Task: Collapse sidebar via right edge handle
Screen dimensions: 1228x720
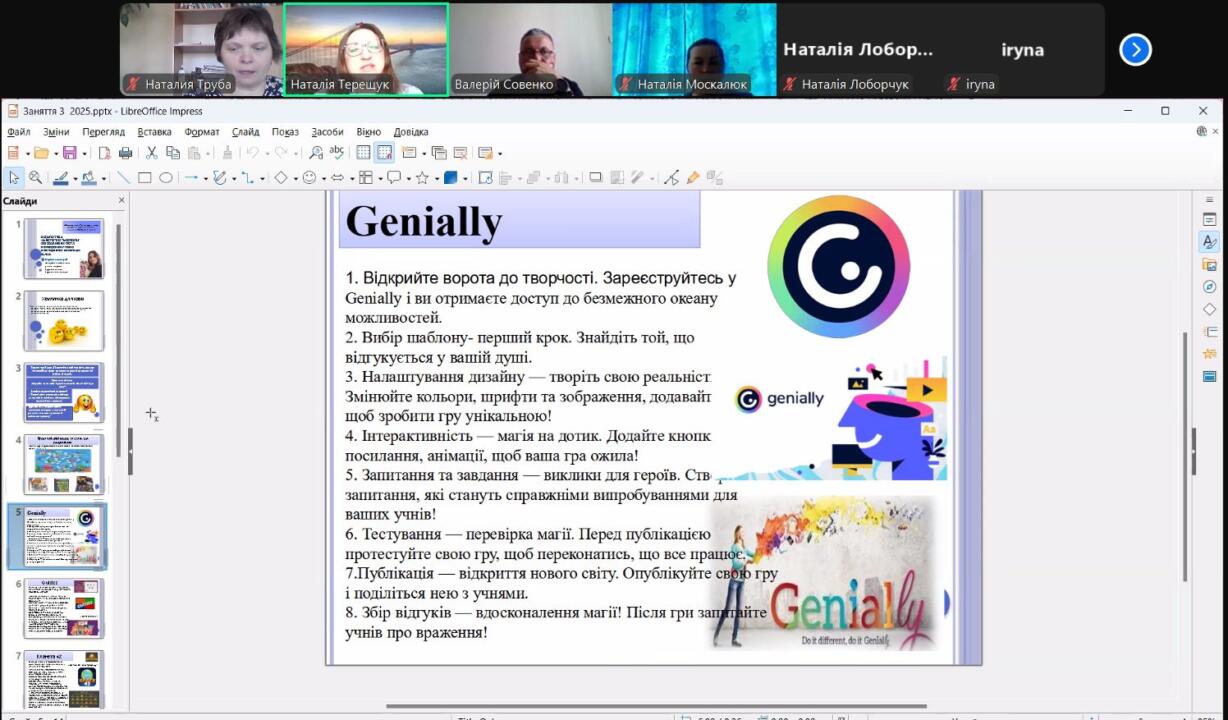Action: click(x=1192, y=451)
